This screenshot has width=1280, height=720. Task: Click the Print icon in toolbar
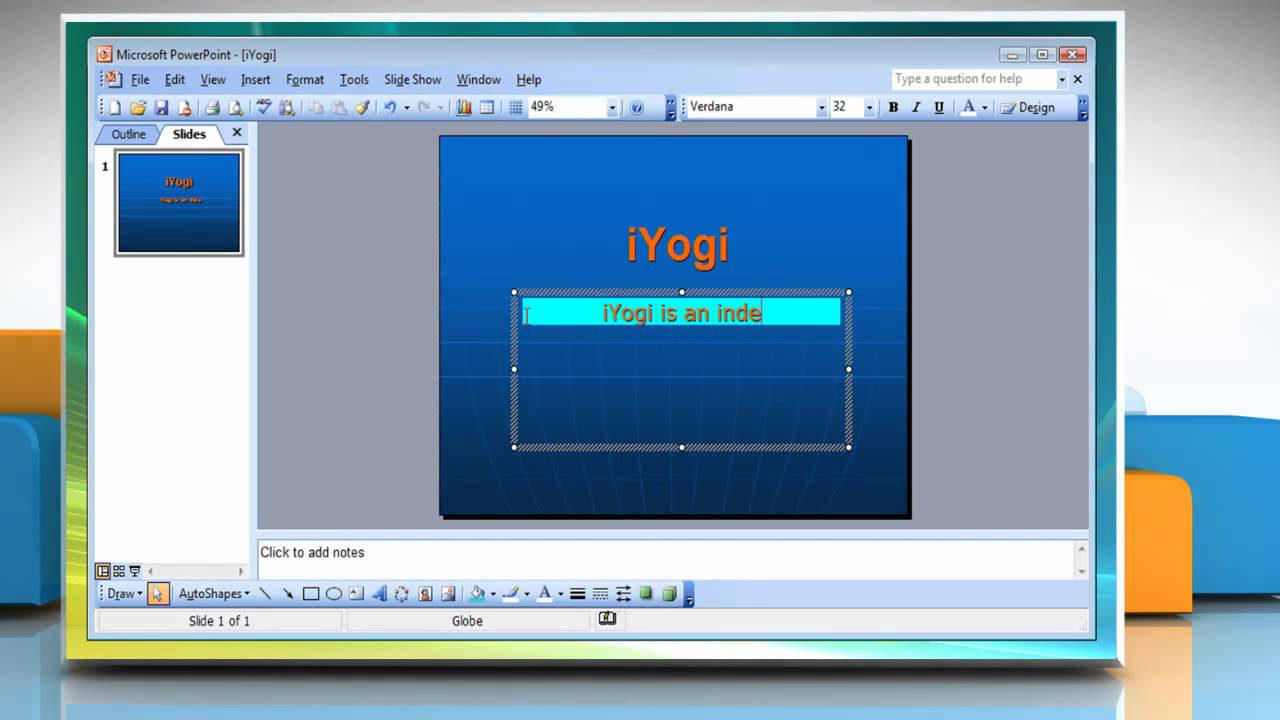(212, 107)
